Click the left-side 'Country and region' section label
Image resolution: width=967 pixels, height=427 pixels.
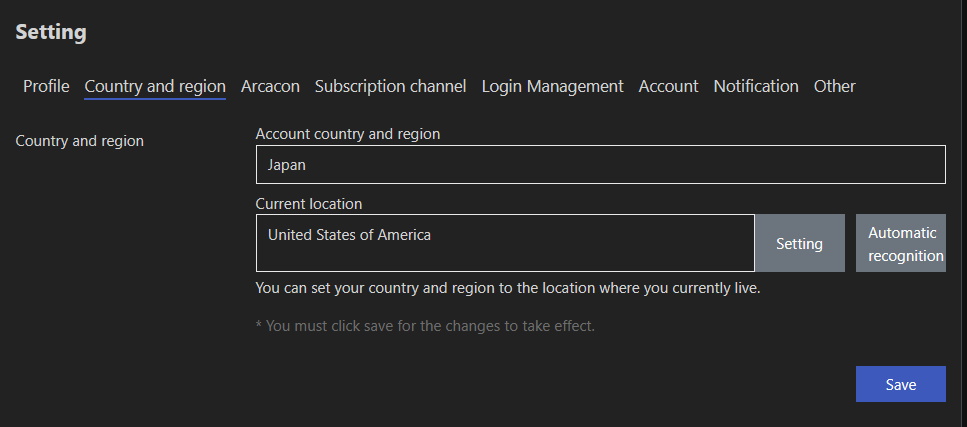pyautogui.click(x=80, y=141)
